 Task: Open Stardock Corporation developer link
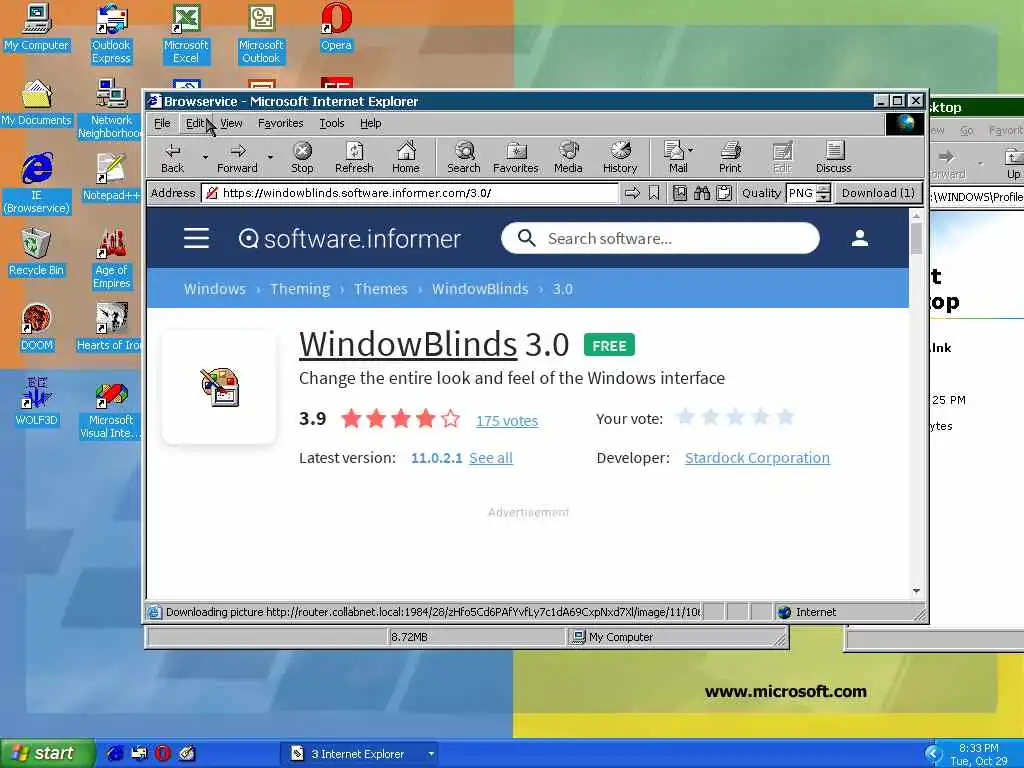pos(758,458)
